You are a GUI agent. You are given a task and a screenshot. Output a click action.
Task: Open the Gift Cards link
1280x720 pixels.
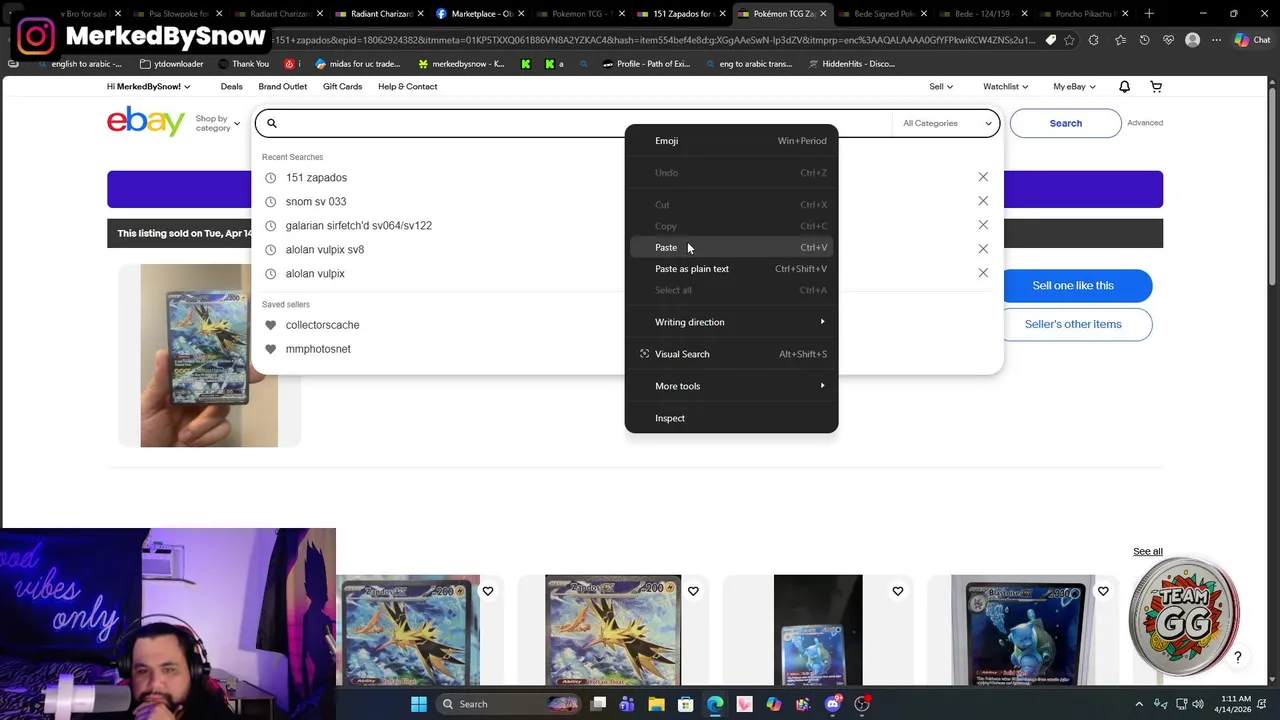click(342, 87)
